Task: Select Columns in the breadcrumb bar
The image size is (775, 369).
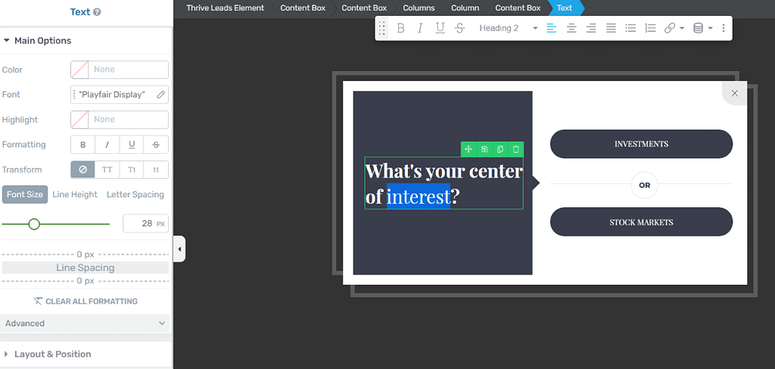Action: point(419,8)
